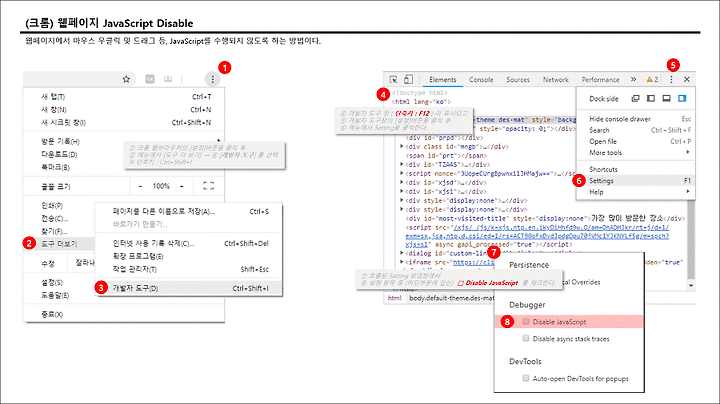
Task: Switch to the Console tab
Action: point(481,79)
